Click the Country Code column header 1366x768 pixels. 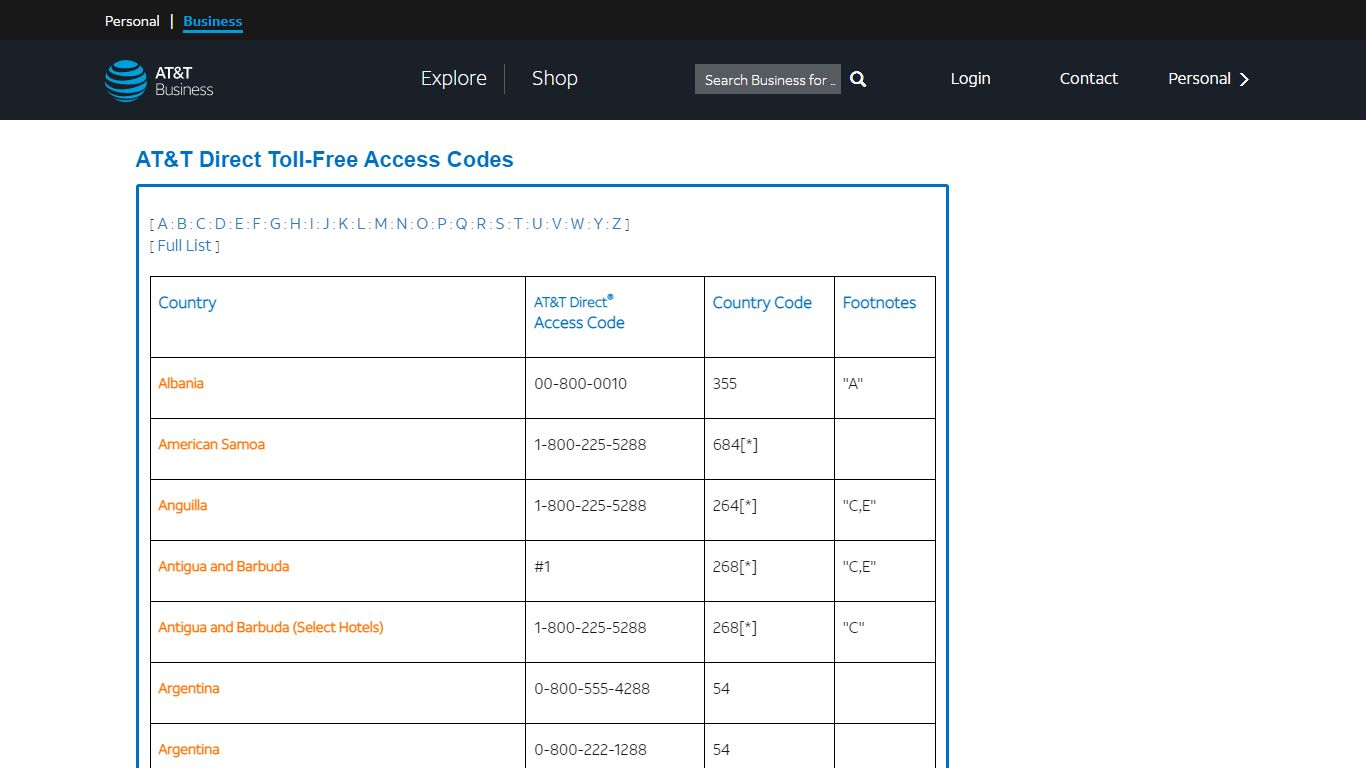(762, 302)
